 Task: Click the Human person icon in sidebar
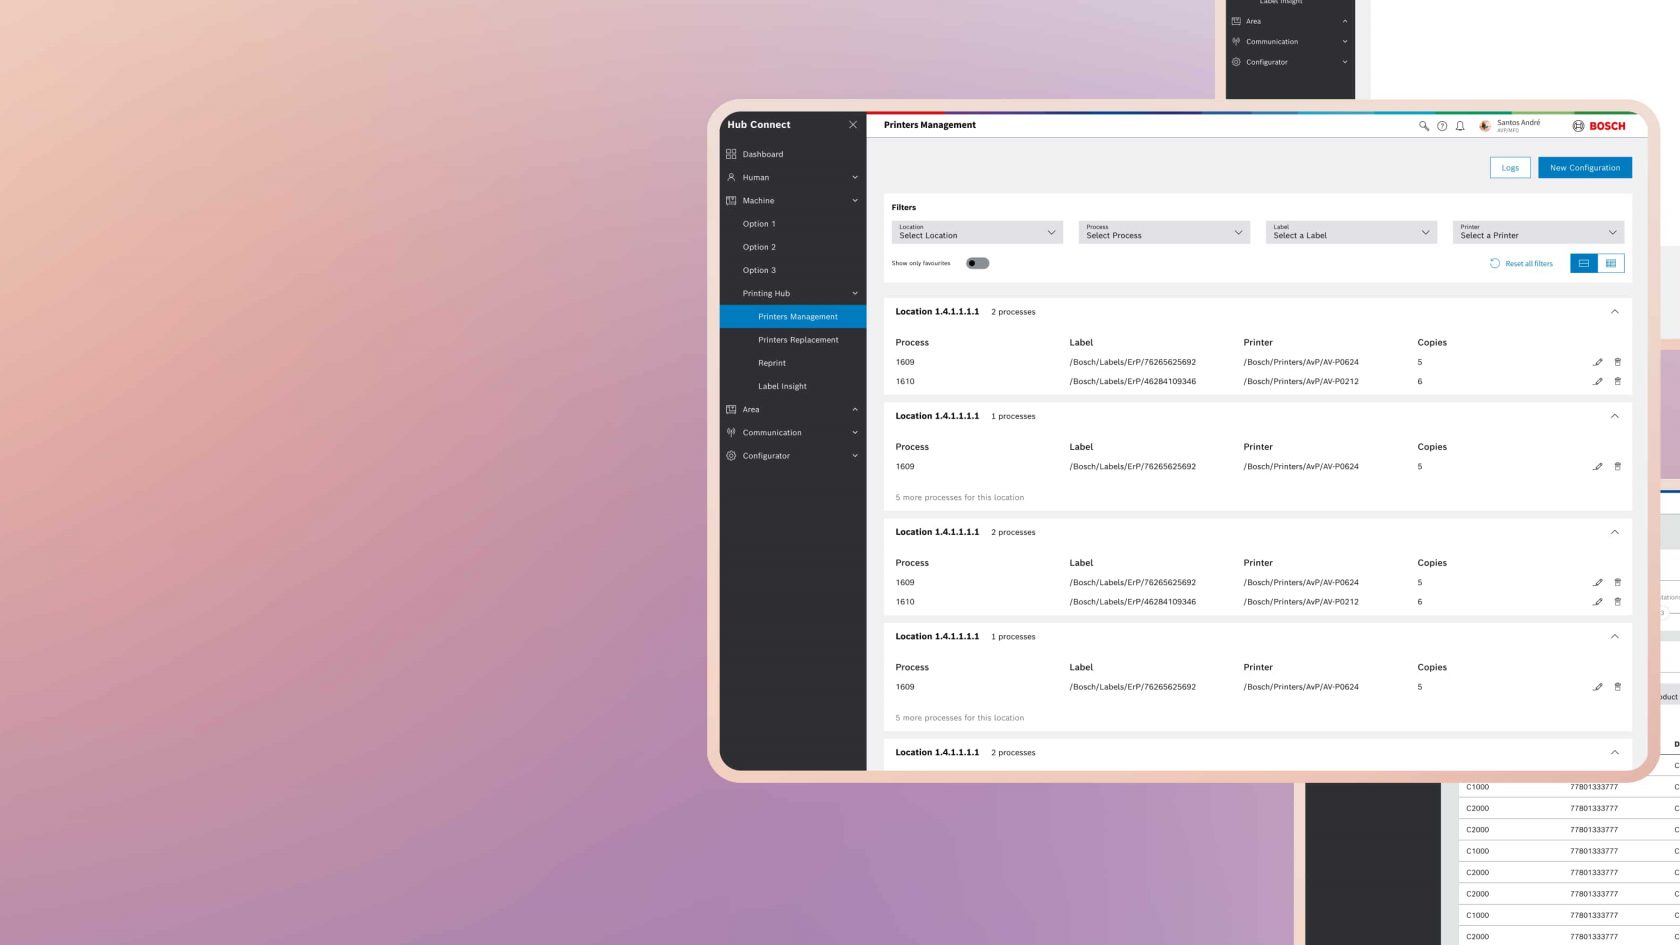(x=731, y=177)
